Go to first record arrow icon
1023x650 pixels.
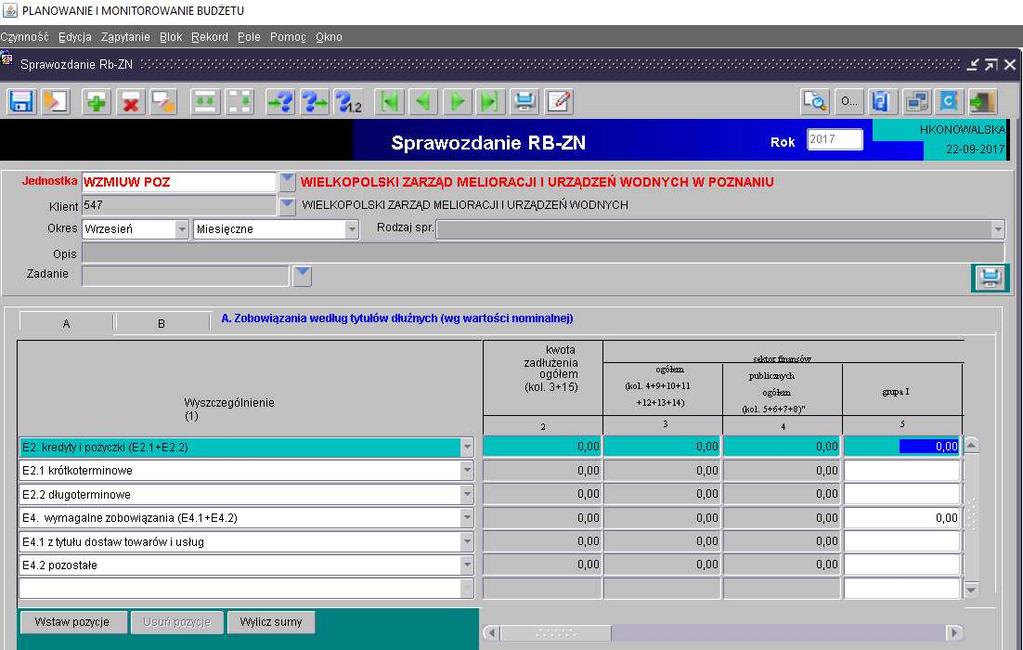pos(390,102)
